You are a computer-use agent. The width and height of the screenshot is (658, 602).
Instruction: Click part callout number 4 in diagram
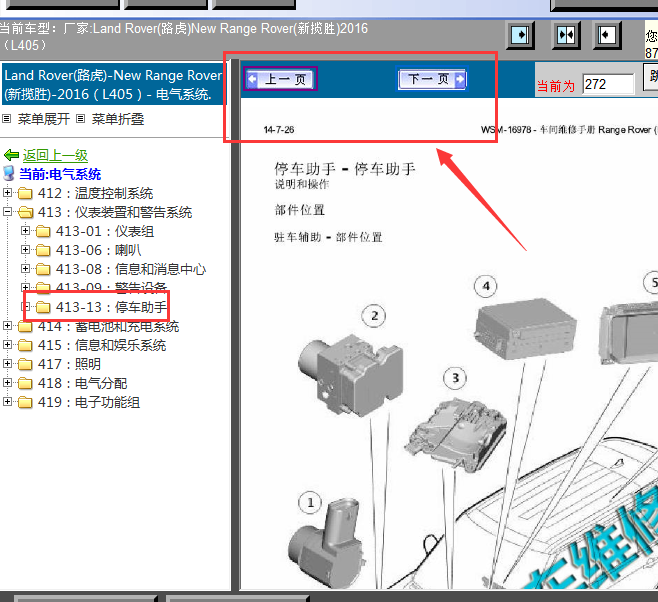tap(486, 286)
